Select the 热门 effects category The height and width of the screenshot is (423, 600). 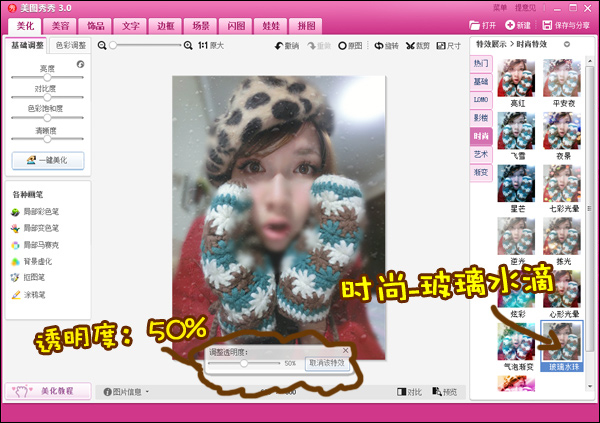click(x=481, y=63)
